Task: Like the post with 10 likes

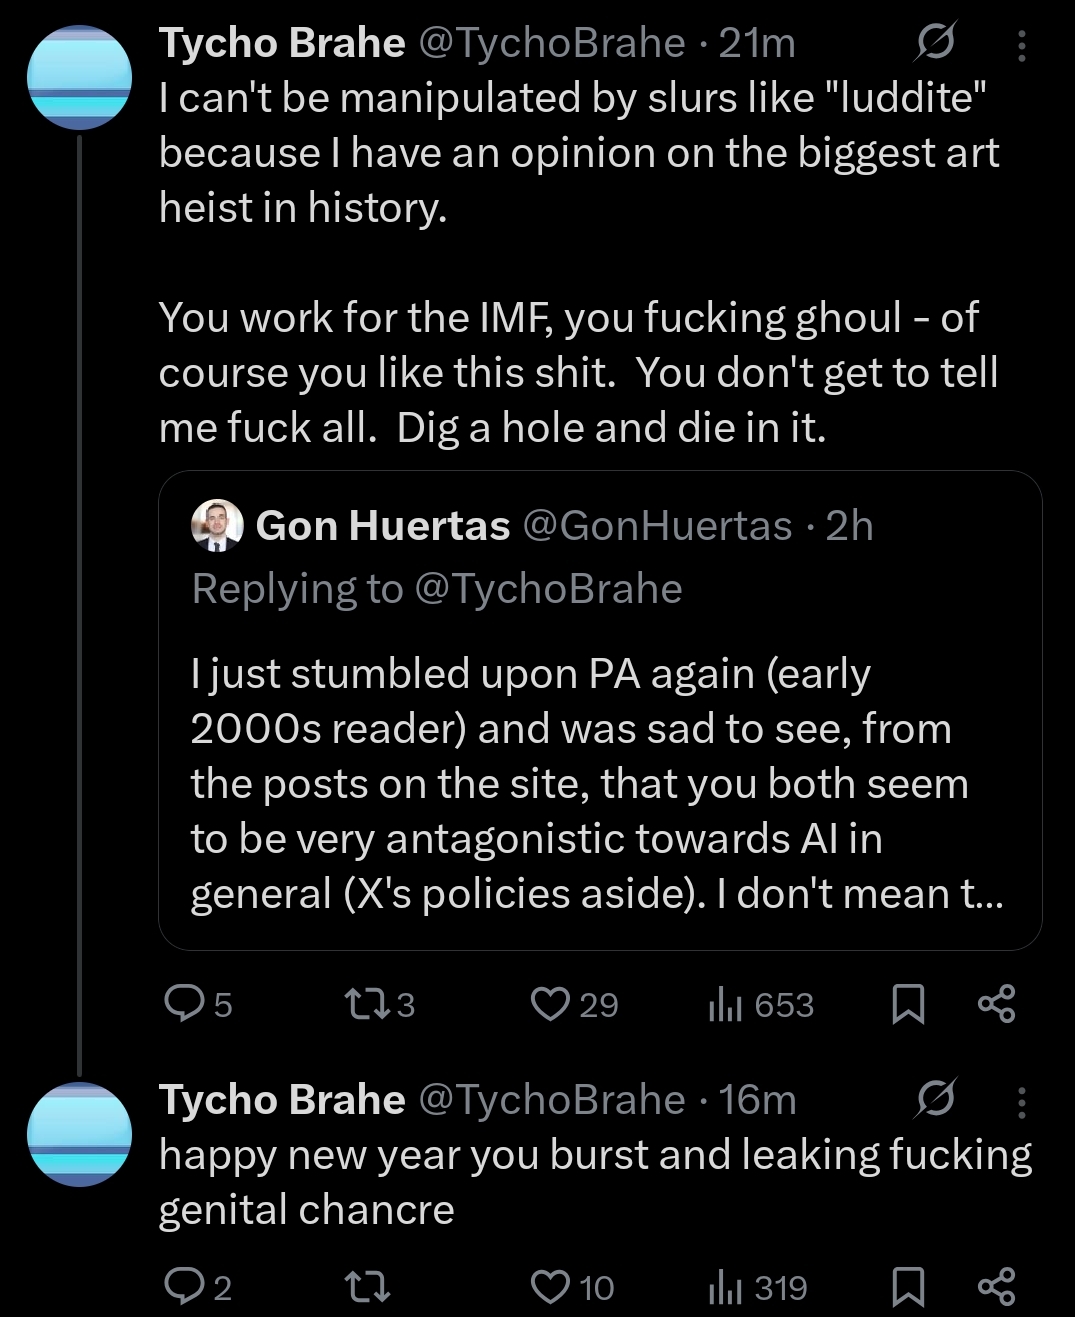Action: click(x=549, y=1287)
